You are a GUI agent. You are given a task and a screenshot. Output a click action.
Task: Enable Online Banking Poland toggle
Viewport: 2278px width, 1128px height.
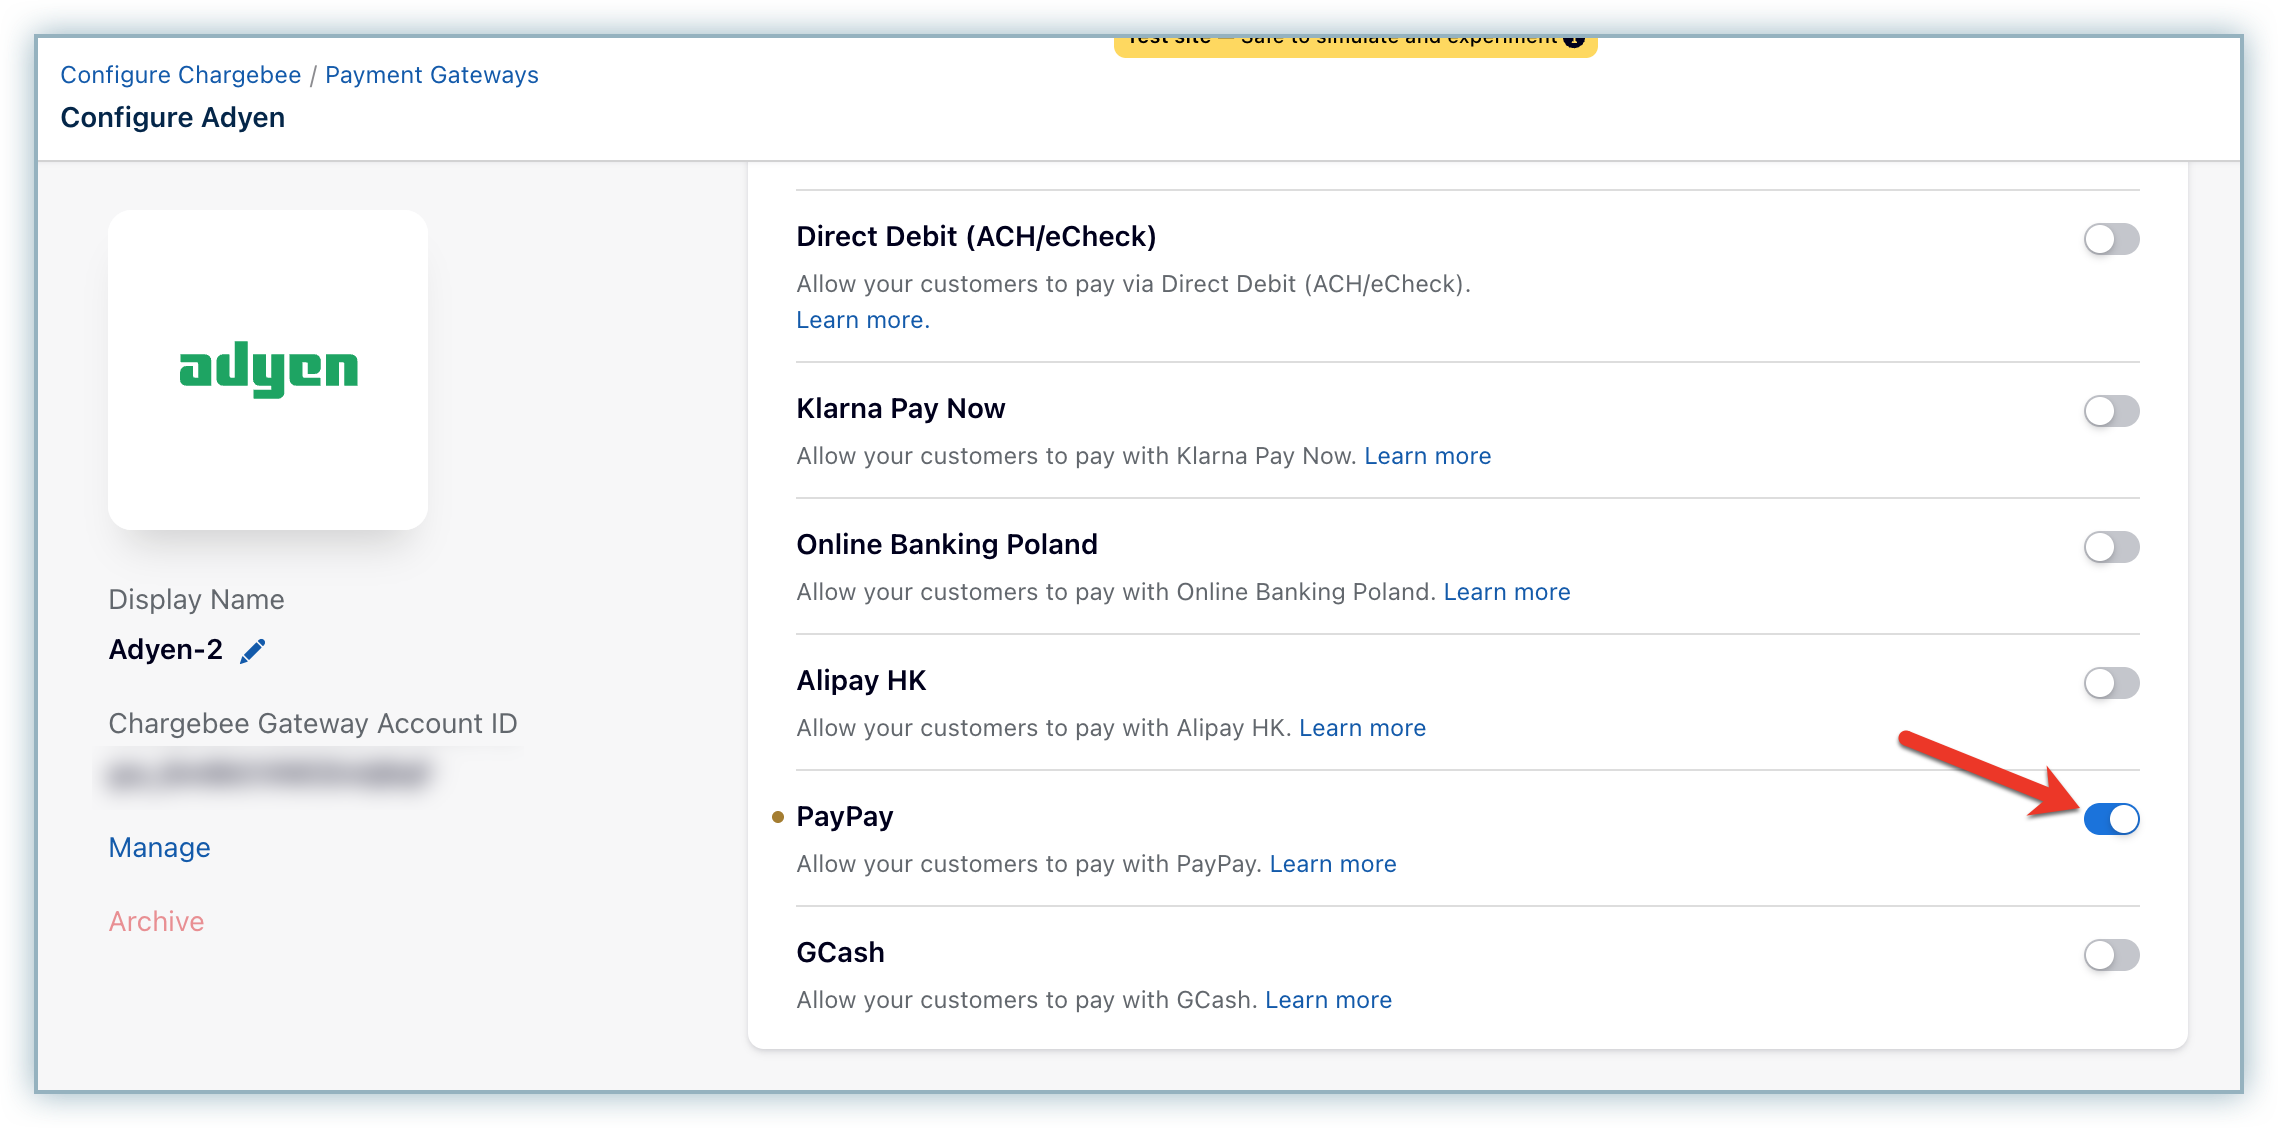pos(2111,547)
